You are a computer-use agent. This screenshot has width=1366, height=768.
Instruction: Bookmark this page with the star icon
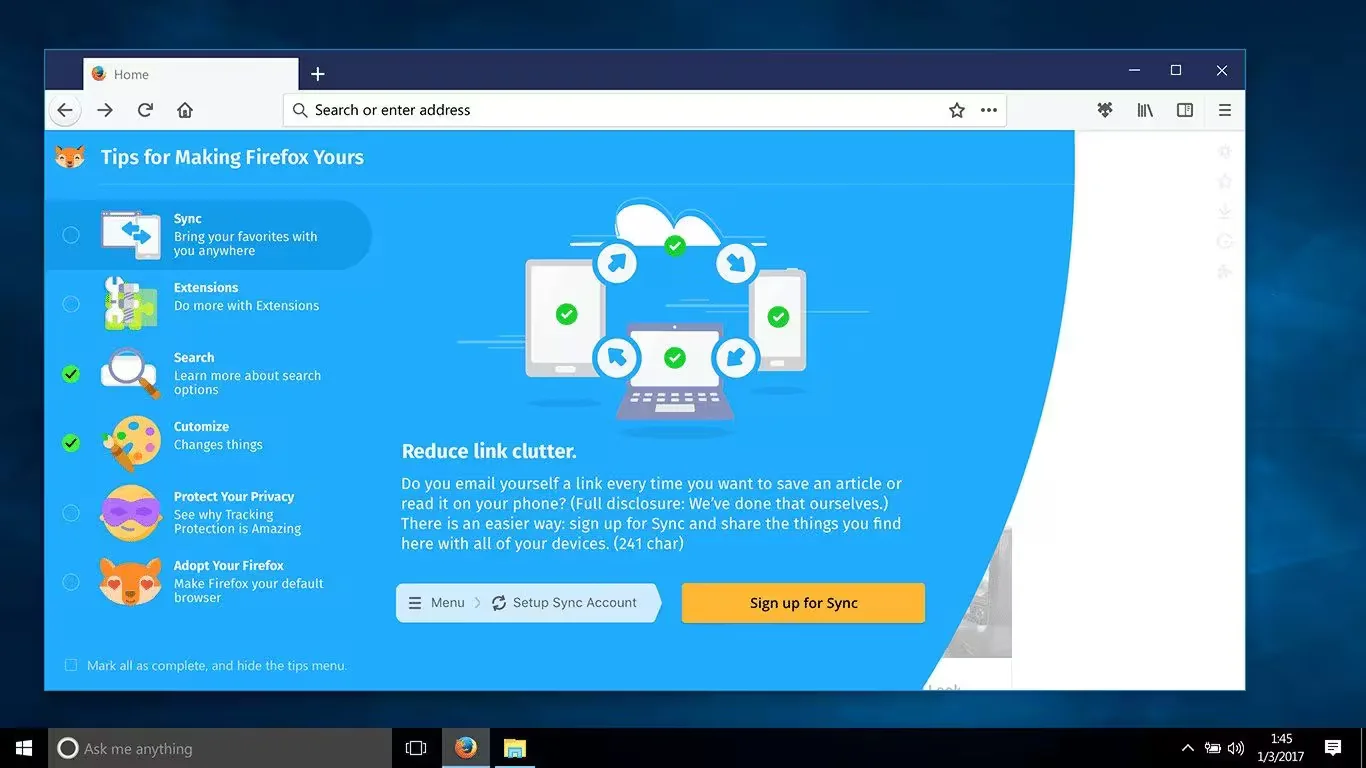click(x=957, y=110)
